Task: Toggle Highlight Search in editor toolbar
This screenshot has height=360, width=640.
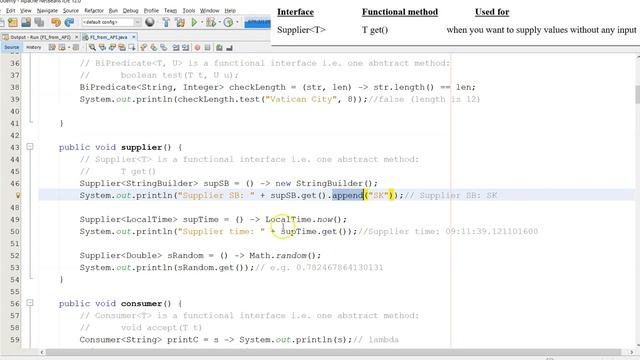Action: pyautogui.click(x=122, y=47)
